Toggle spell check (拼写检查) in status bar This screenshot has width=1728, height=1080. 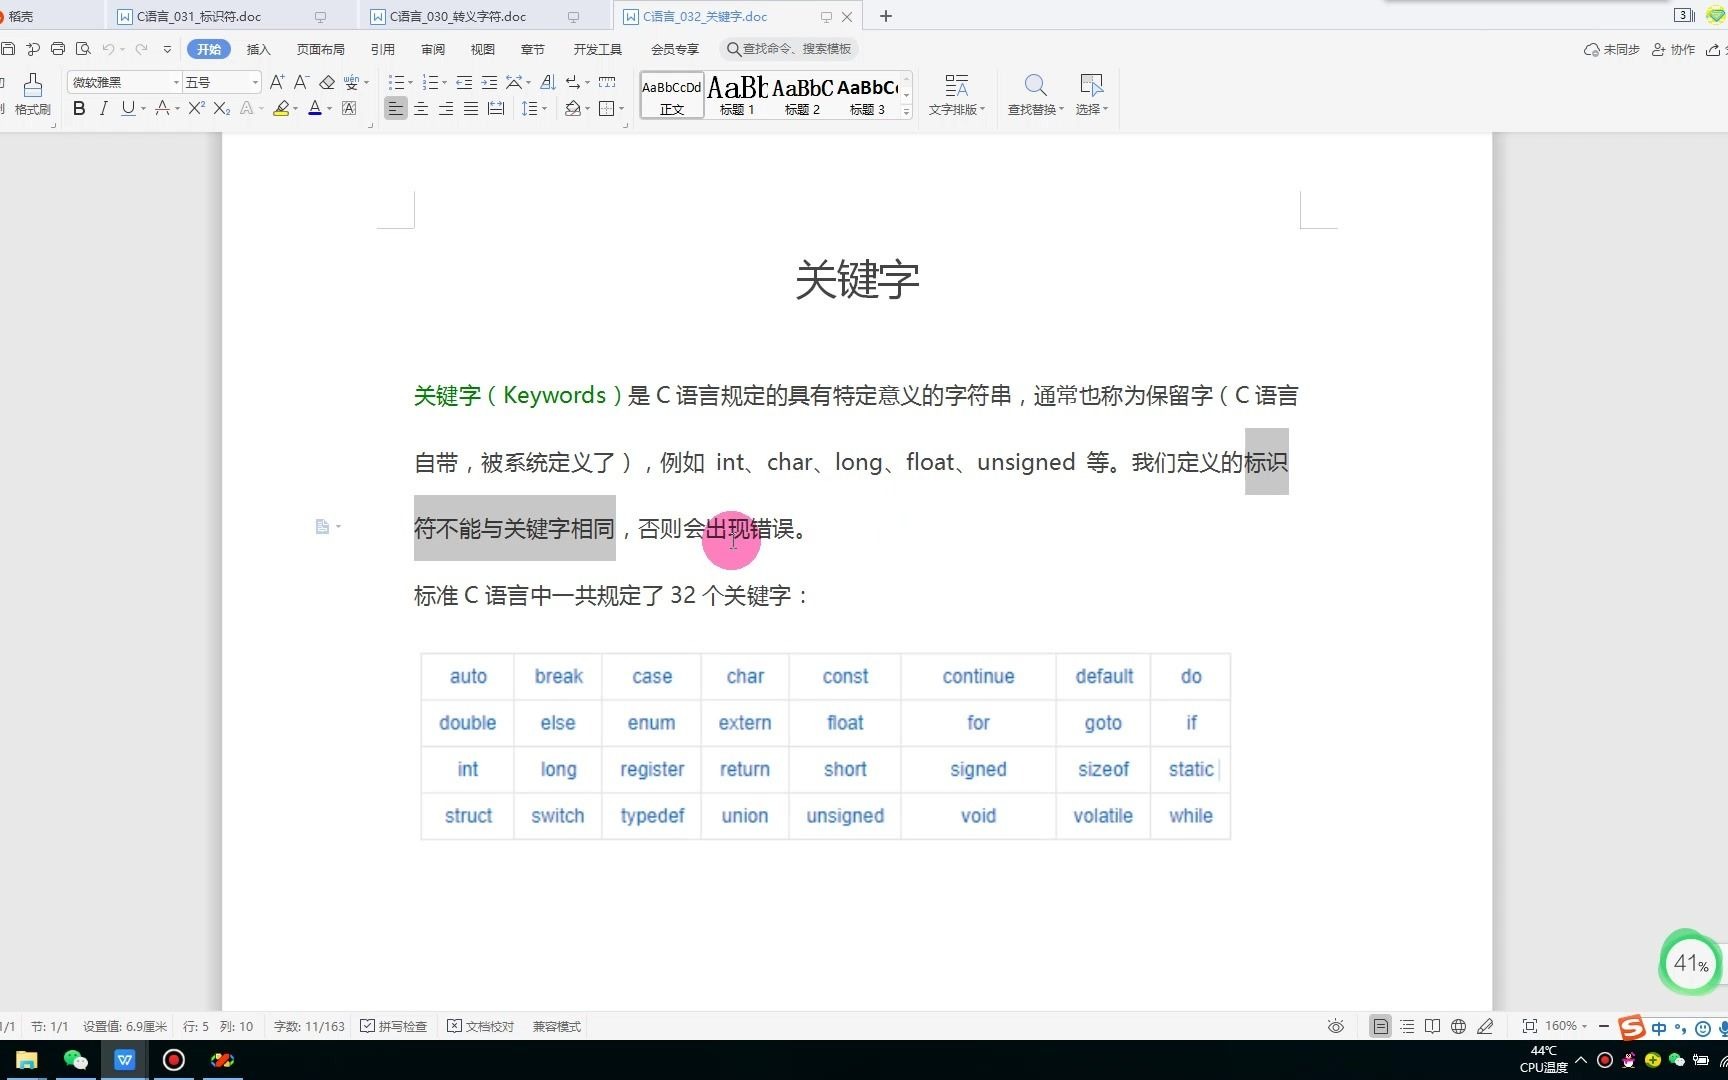click(x=394, y=1026)
